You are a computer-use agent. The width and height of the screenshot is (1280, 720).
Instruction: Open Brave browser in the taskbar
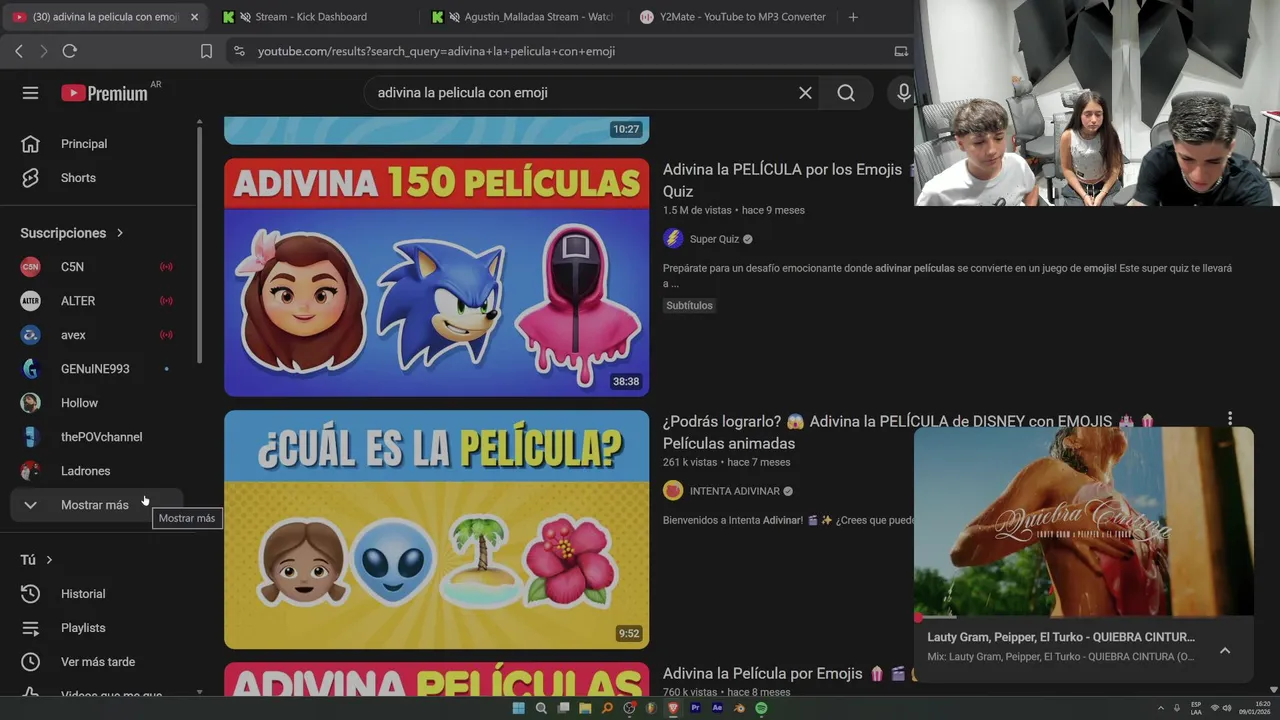[673, 708]
